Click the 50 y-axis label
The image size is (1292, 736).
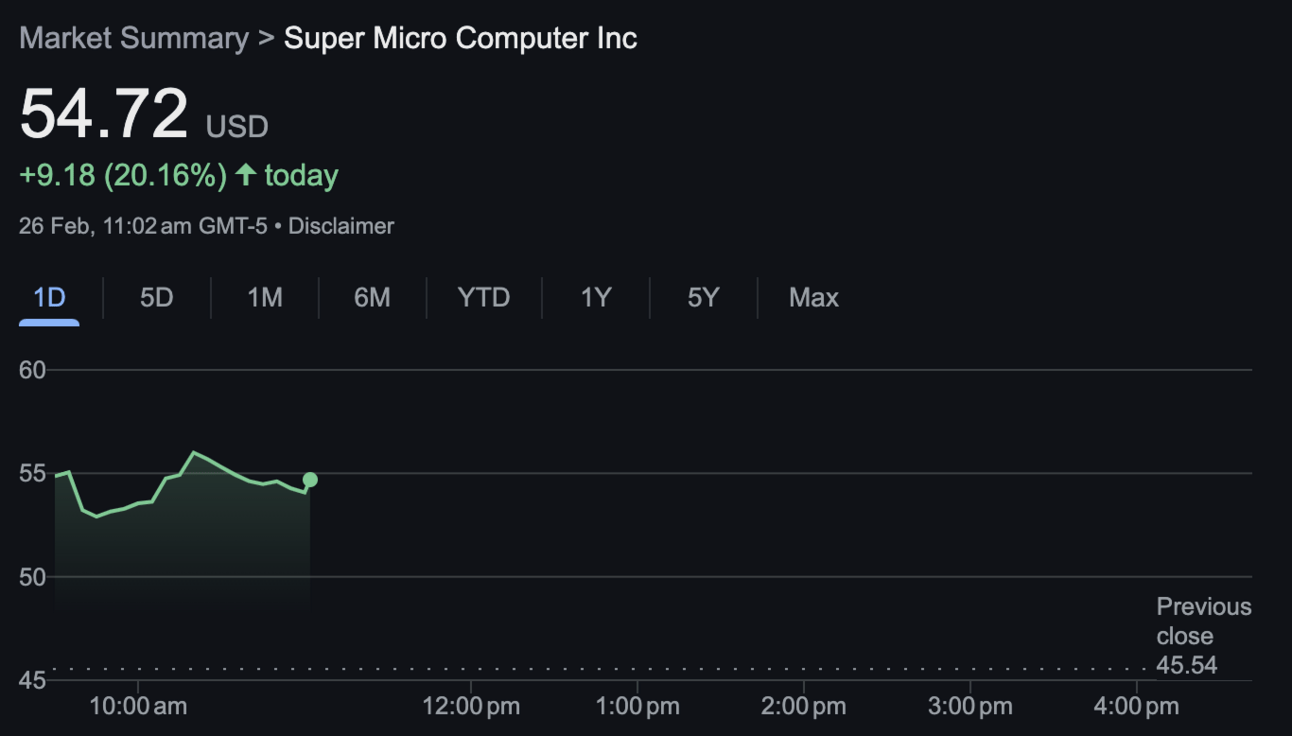click(x=32, y=577)
